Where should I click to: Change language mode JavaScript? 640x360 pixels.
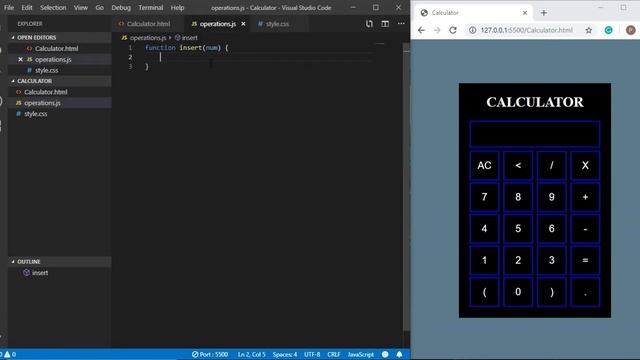[361, 354]
